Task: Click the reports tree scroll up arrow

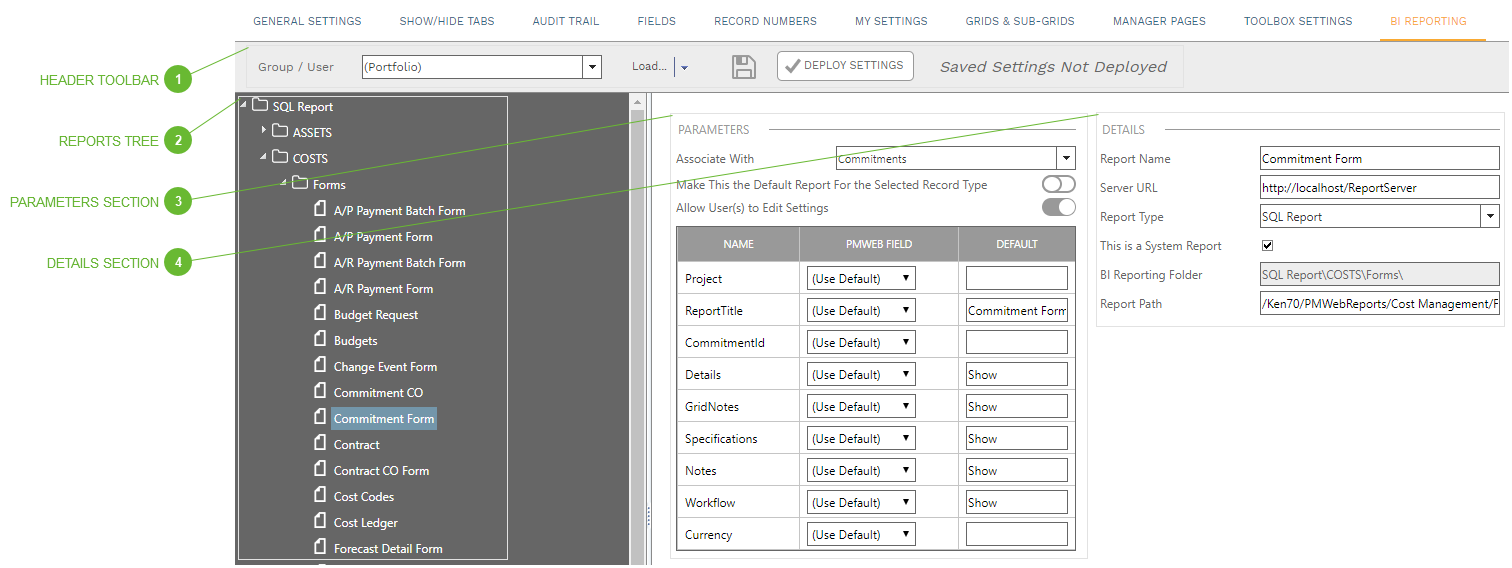Action: (x=637, y=102)
